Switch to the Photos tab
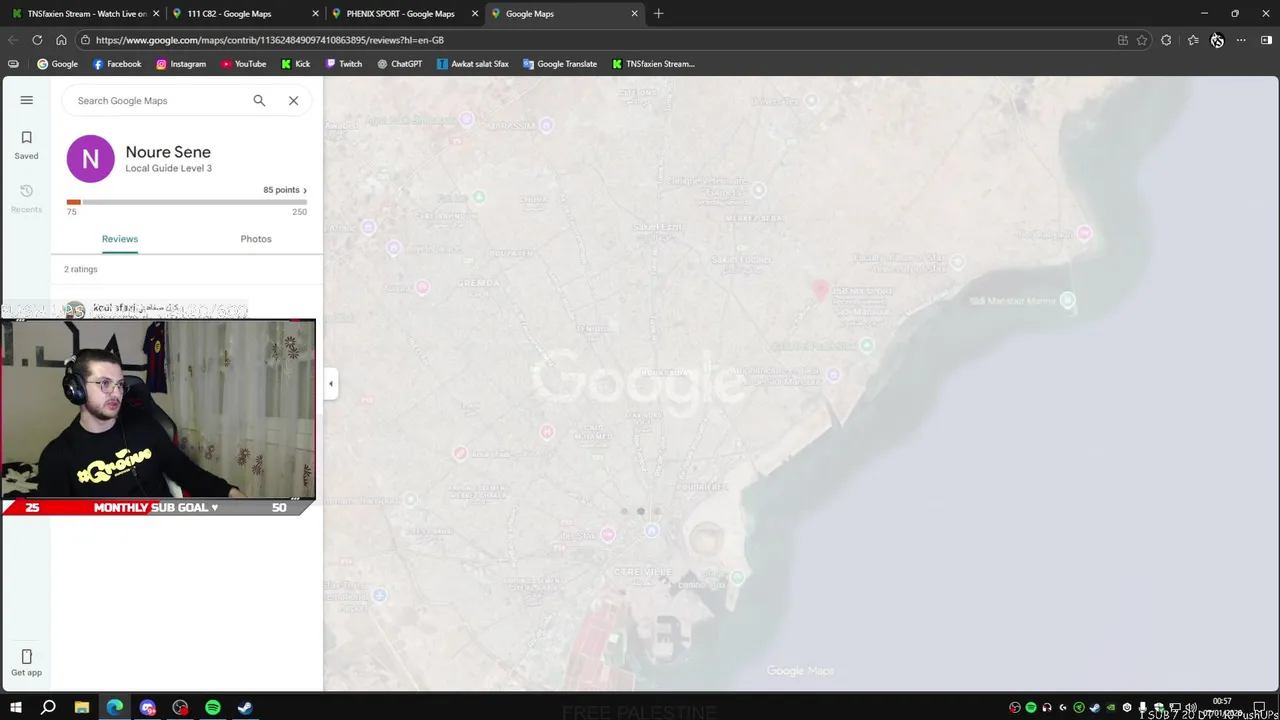 tap(256, 239)
